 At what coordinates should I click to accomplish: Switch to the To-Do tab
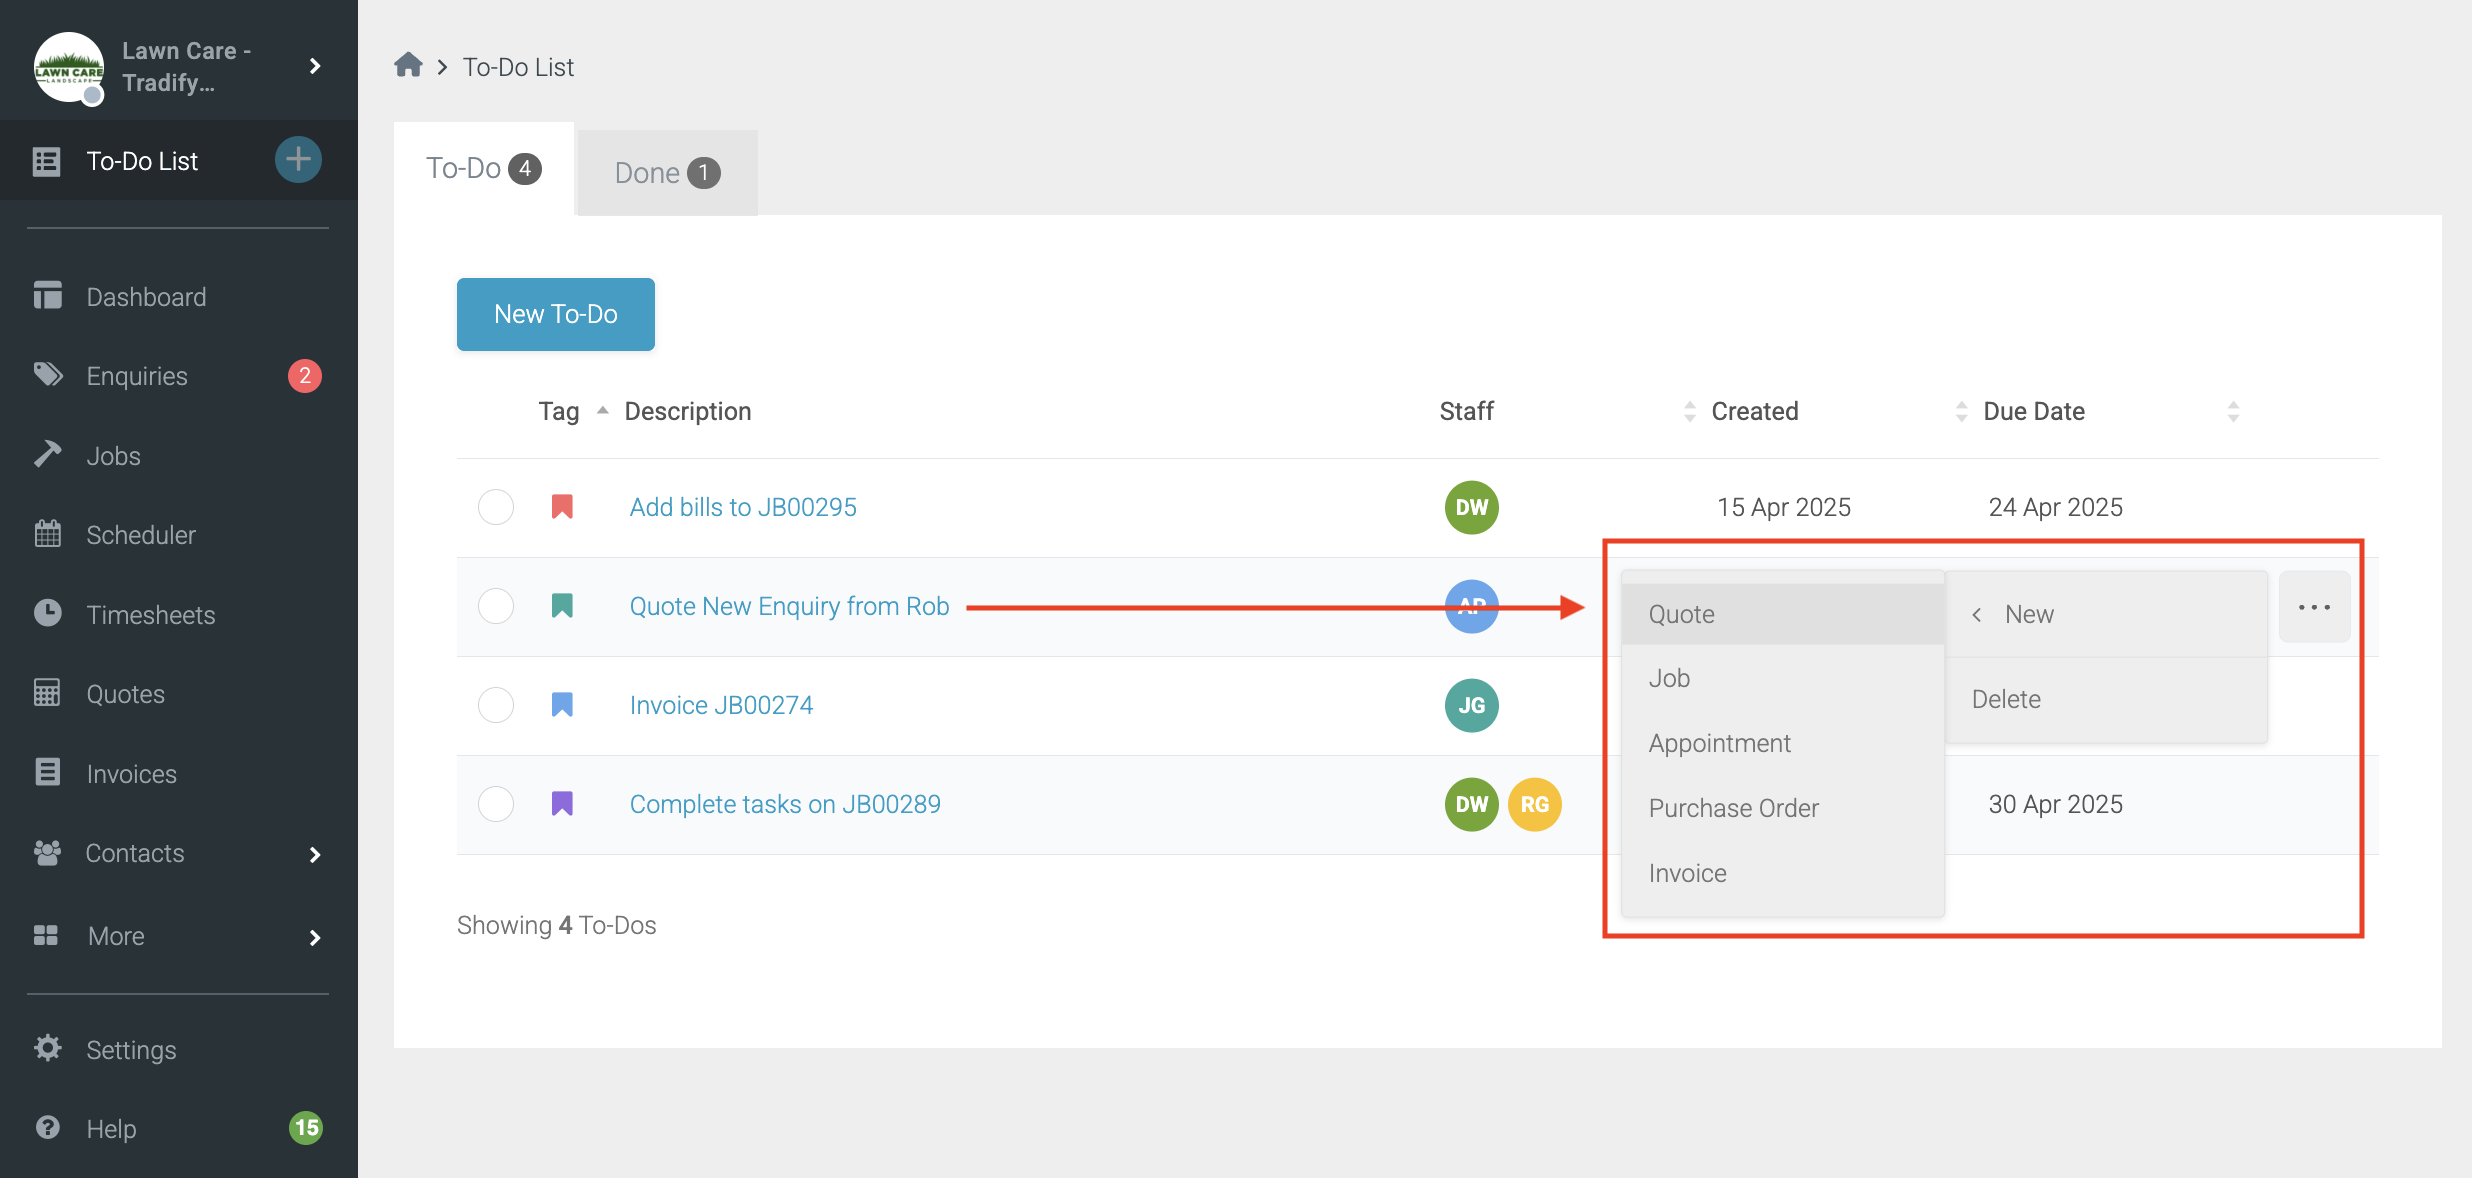coord(484,168)
